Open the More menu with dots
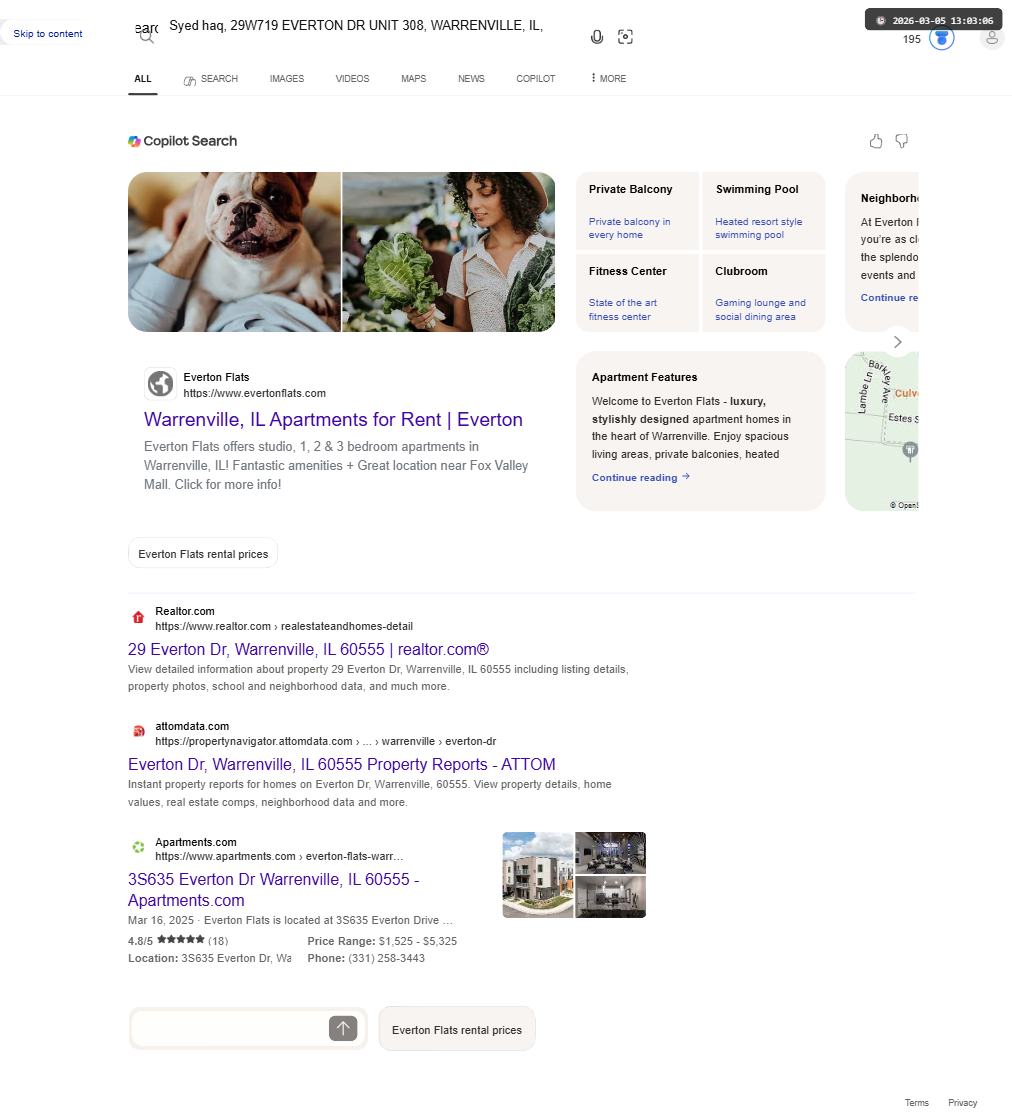 coord(608,79)
